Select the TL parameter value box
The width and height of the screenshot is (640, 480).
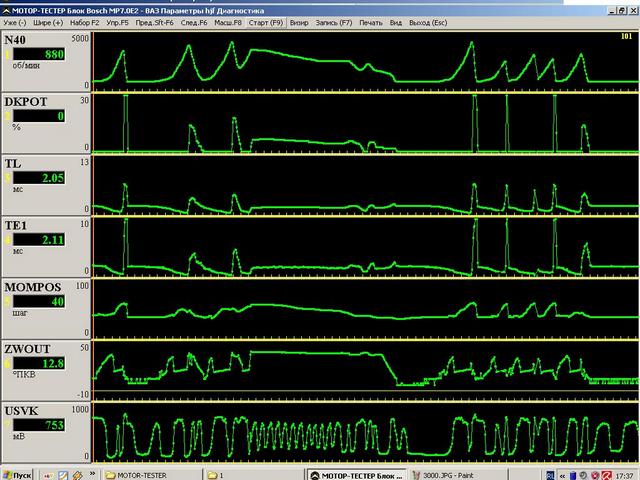tap(43, 177)
